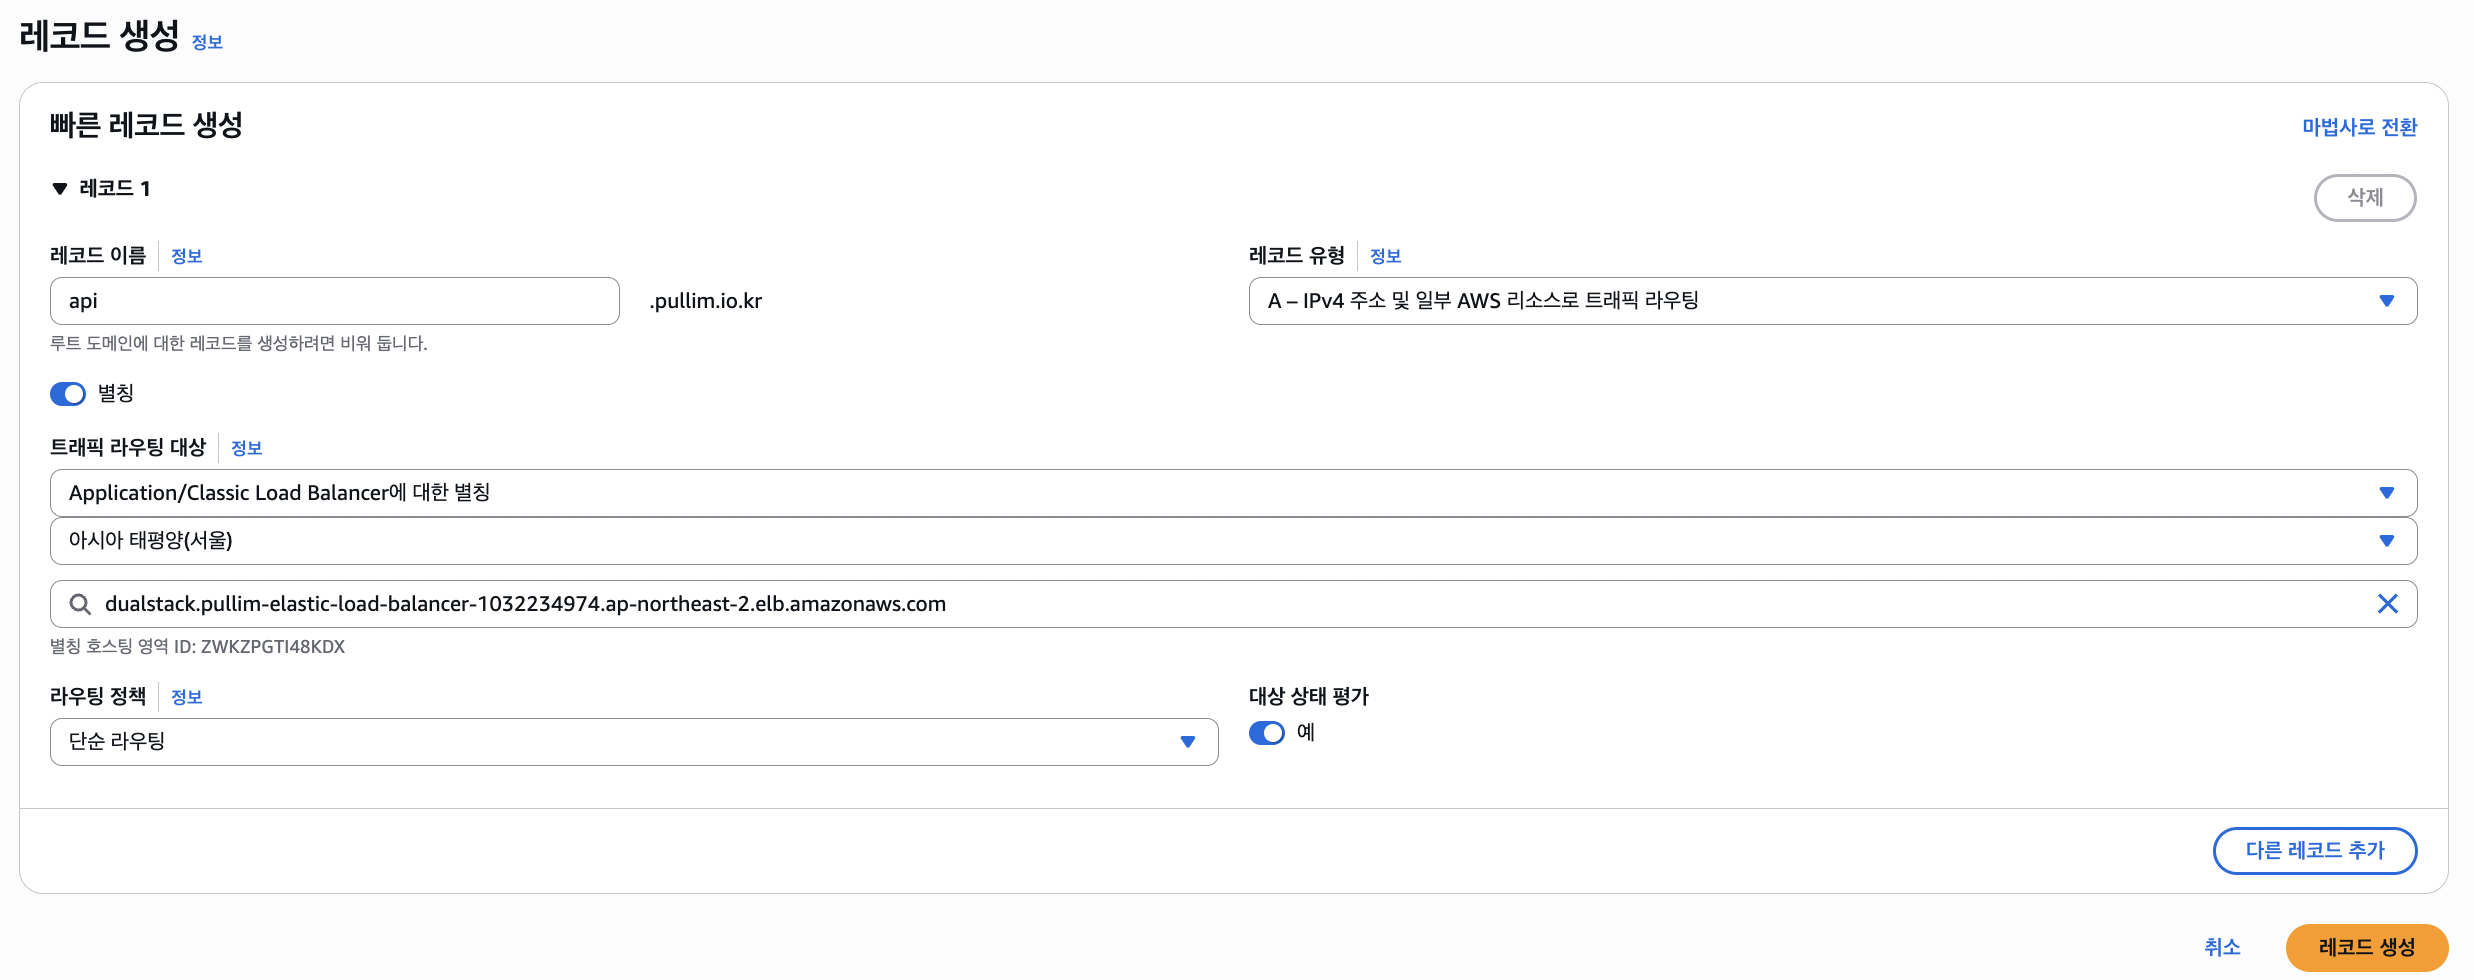
Task: Open 정보 link beside 트래픽 라우팅 대상
Action: (x=247, y=448)
